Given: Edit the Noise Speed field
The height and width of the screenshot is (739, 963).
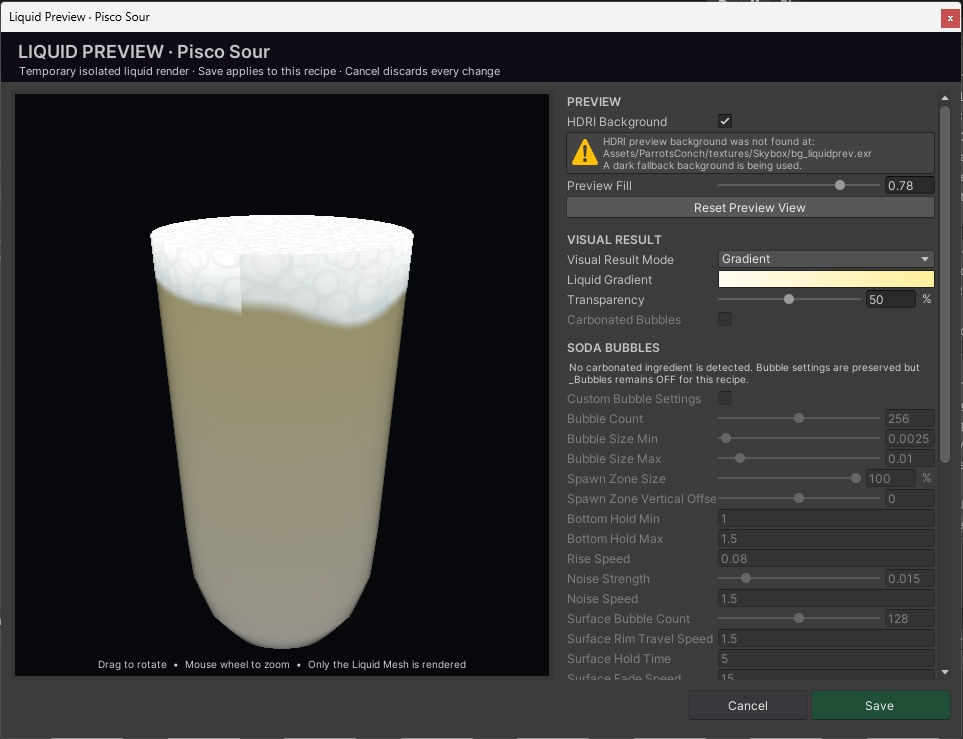Looking at the screenshot, I should pyautogui.click(x=826, y=598).
